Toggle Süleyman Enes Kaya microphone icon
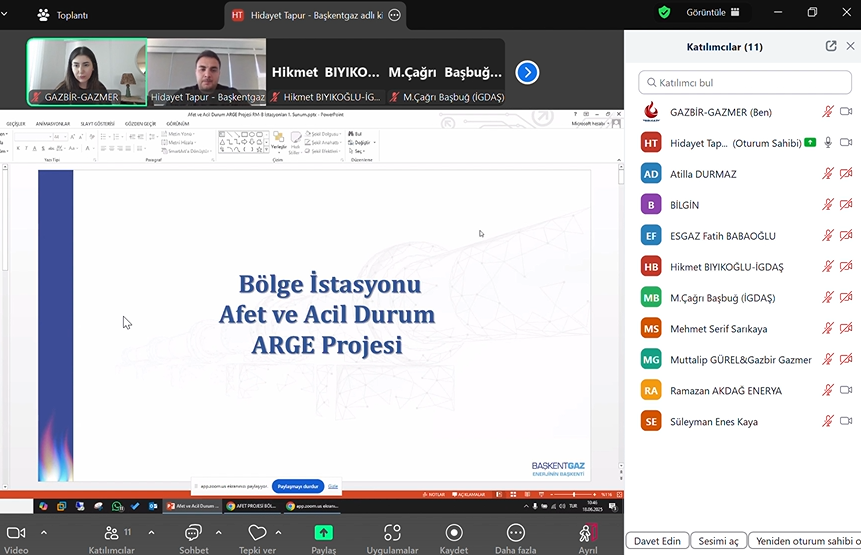 tap(828, 421)
